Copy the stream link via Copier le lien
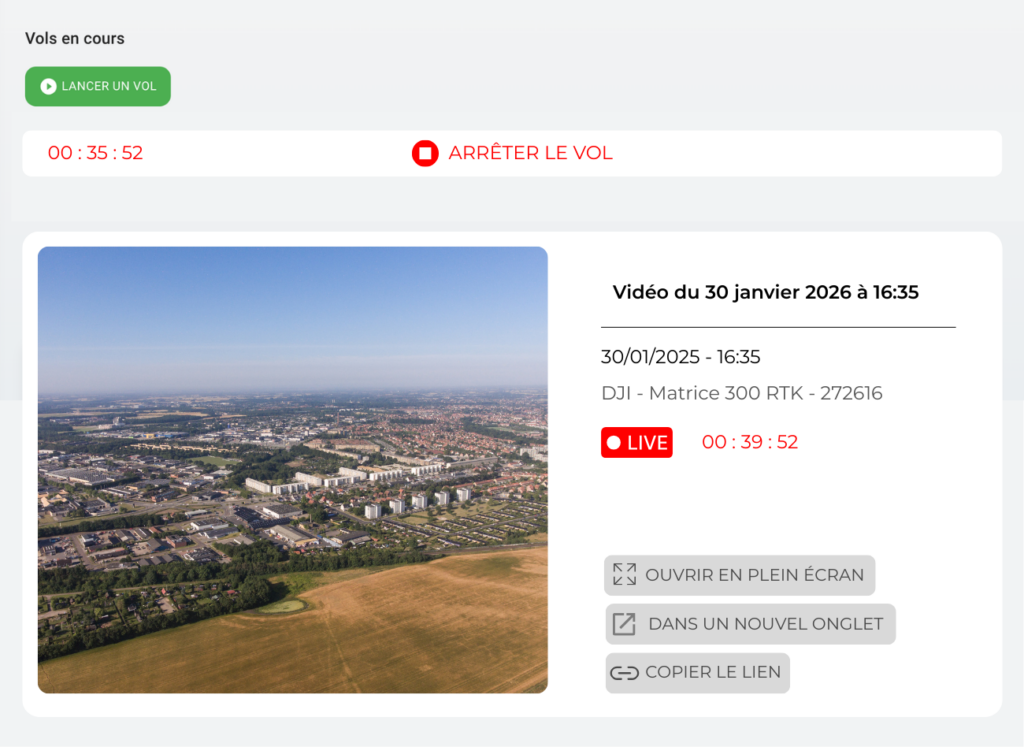The image size is (1024, 747). (x=697, y=673)
